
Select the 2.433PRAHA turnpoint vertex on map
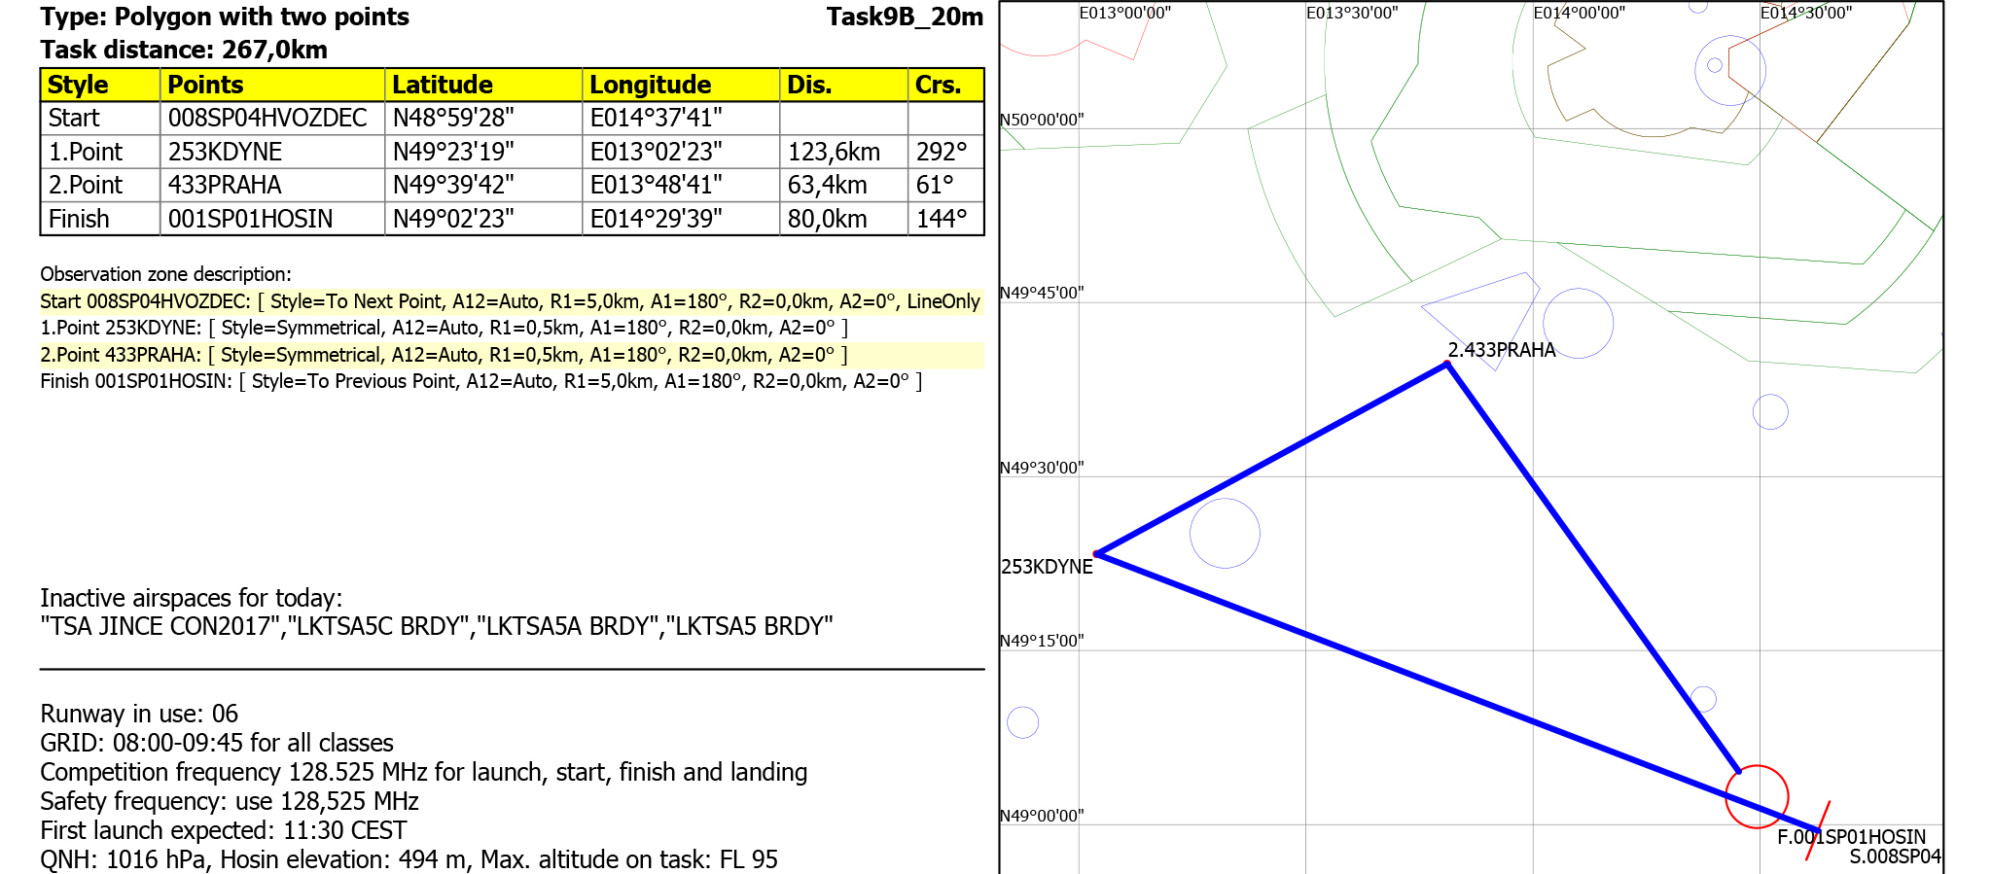pyautogui.click(x=1447, y=365)
